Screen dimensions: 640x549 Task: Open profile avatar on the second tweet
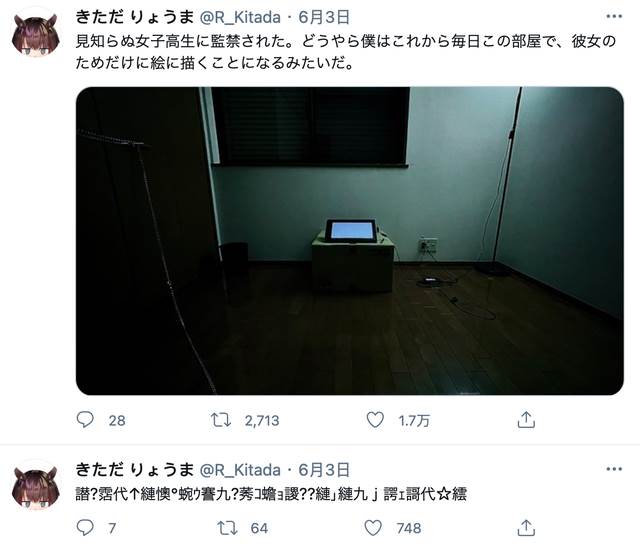coord(36,487)
